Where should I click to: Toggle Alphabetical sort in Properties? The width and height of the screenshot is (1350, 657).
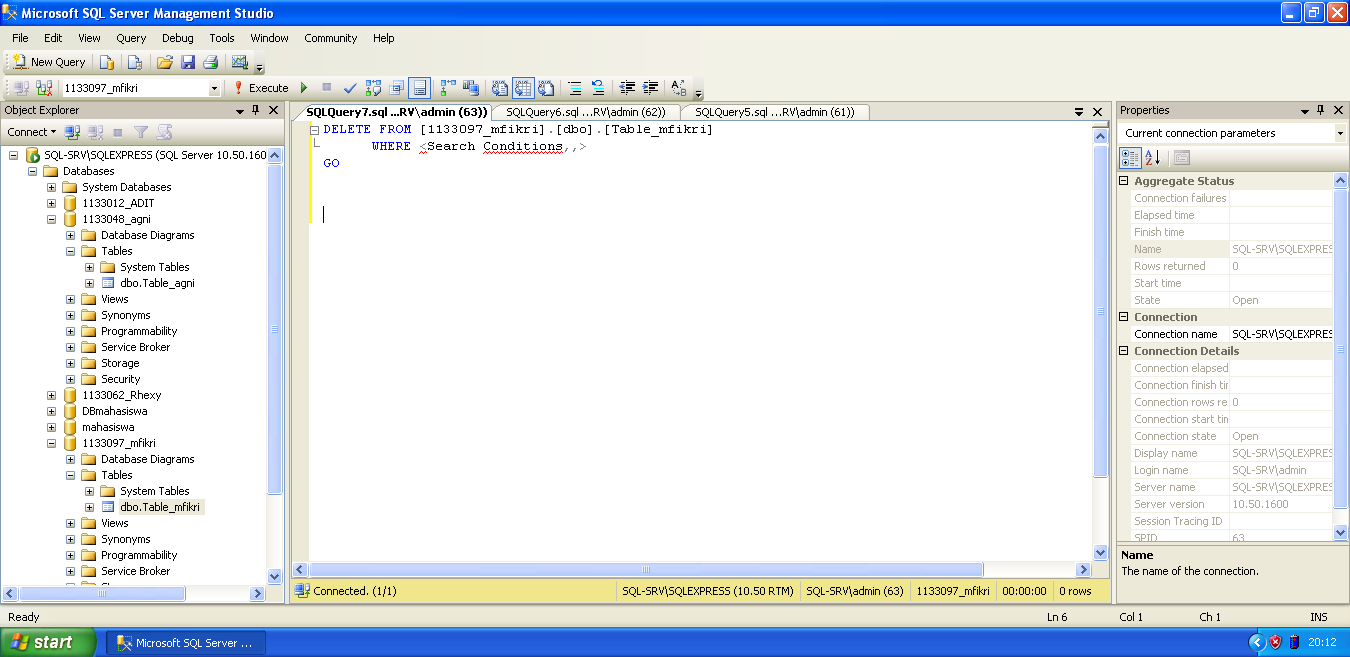tap(1153, 158)
